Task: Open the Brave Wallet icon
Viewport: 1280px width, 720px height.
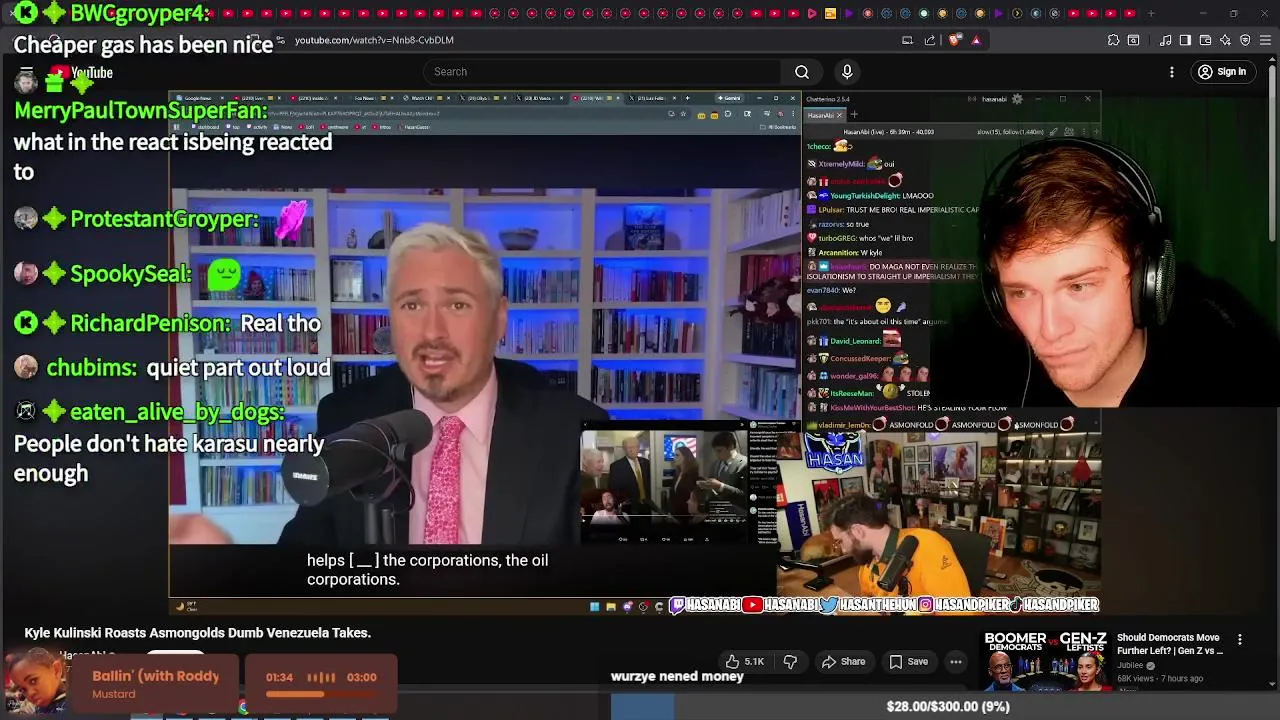Action: click(x=1205, y=40)
